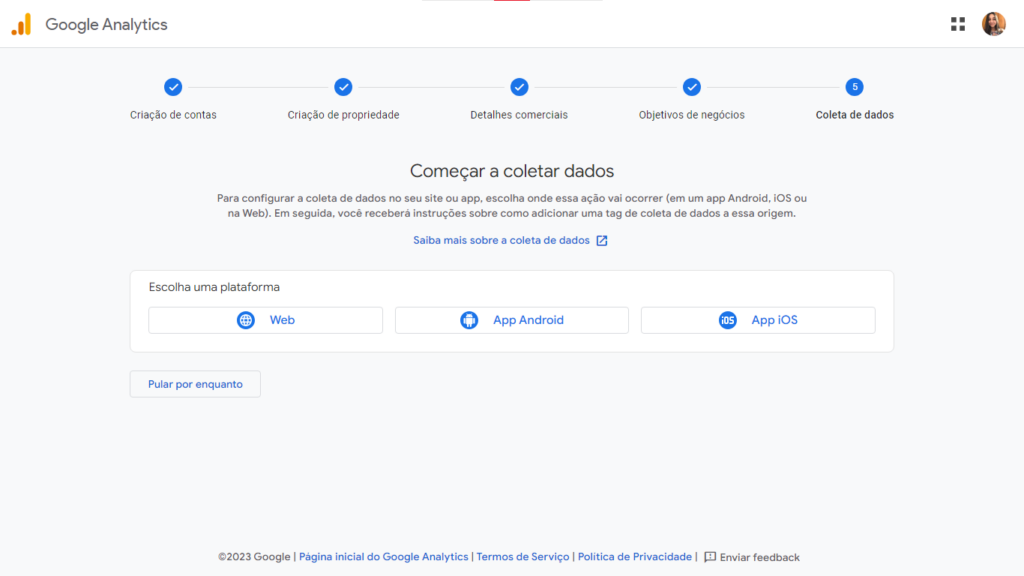This screenshot has height=576, width=1024.
Task: Click the iOS badge icon
Action: click(728, 320)
